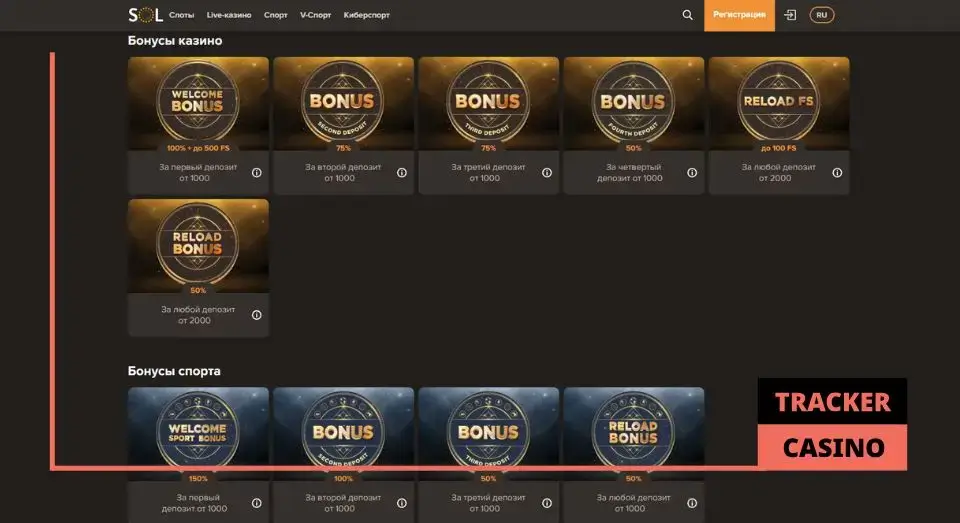Show info for sport first deposit bonus

tap(257, 503)
